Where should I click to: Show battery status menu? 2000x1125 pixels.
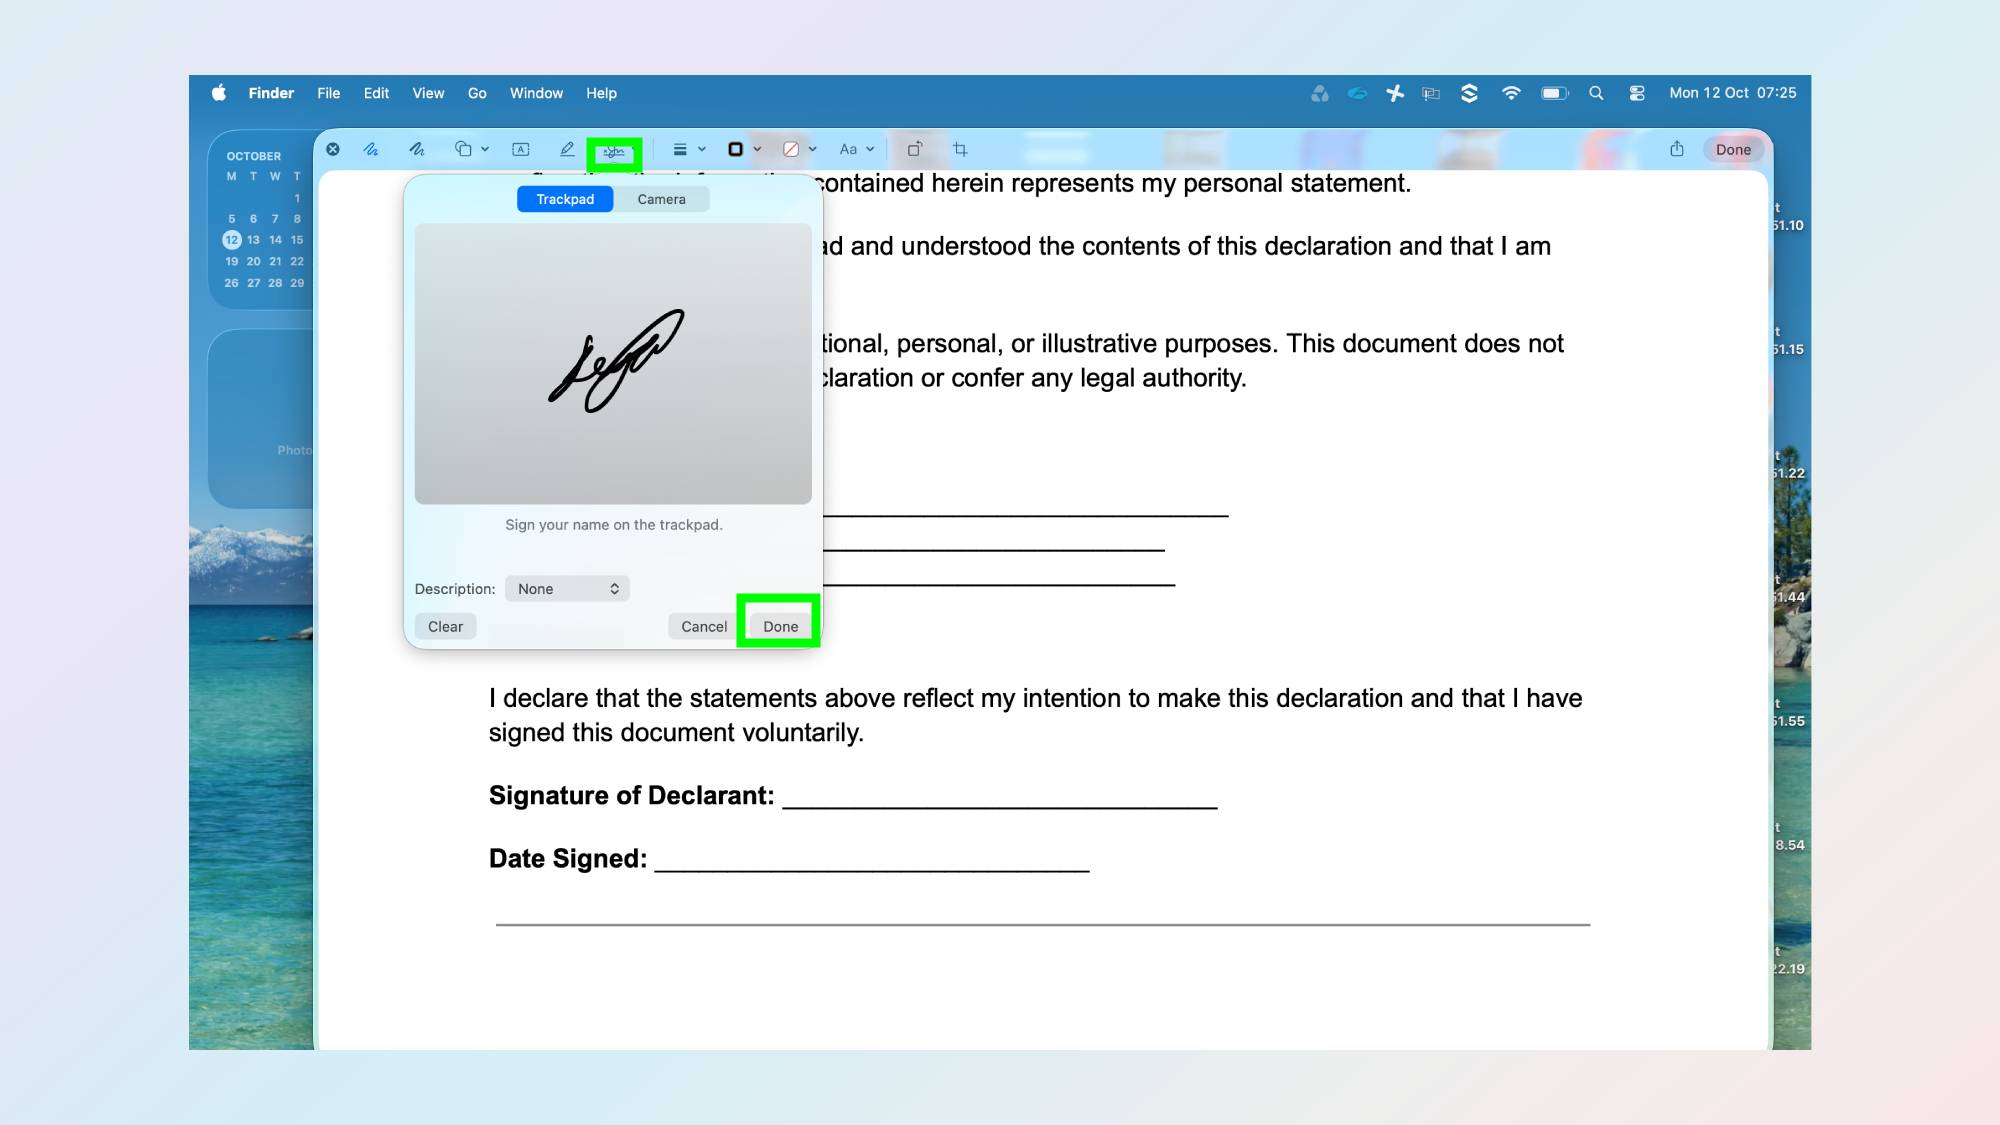point(1554,93)
